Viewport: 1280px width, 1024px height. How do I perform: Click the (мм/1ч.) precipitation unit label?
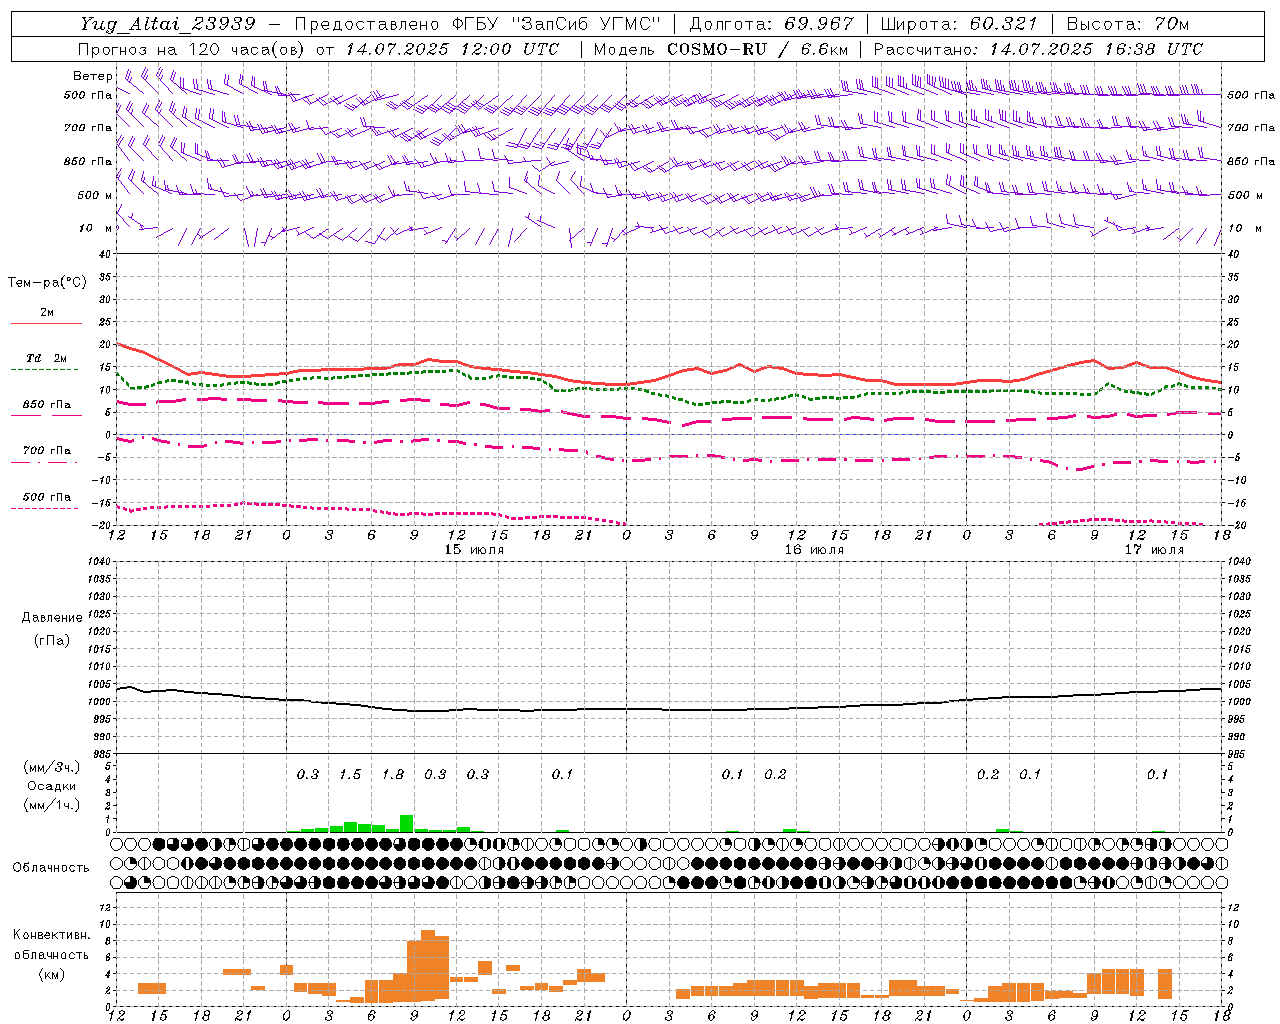tap(51, 805)
